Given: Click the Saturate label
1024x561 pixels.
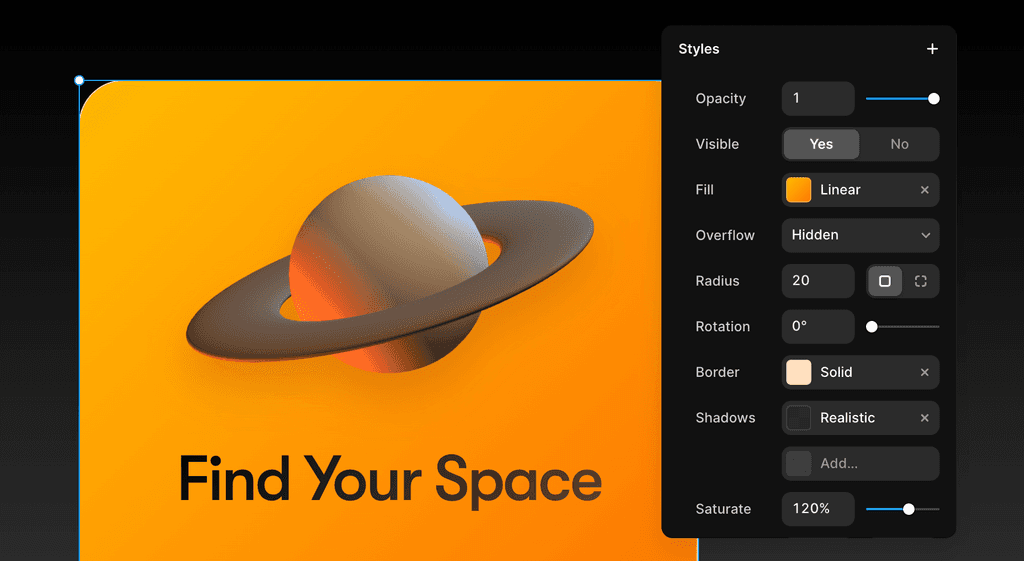Looking at the screenshot, I should [723, 509].
